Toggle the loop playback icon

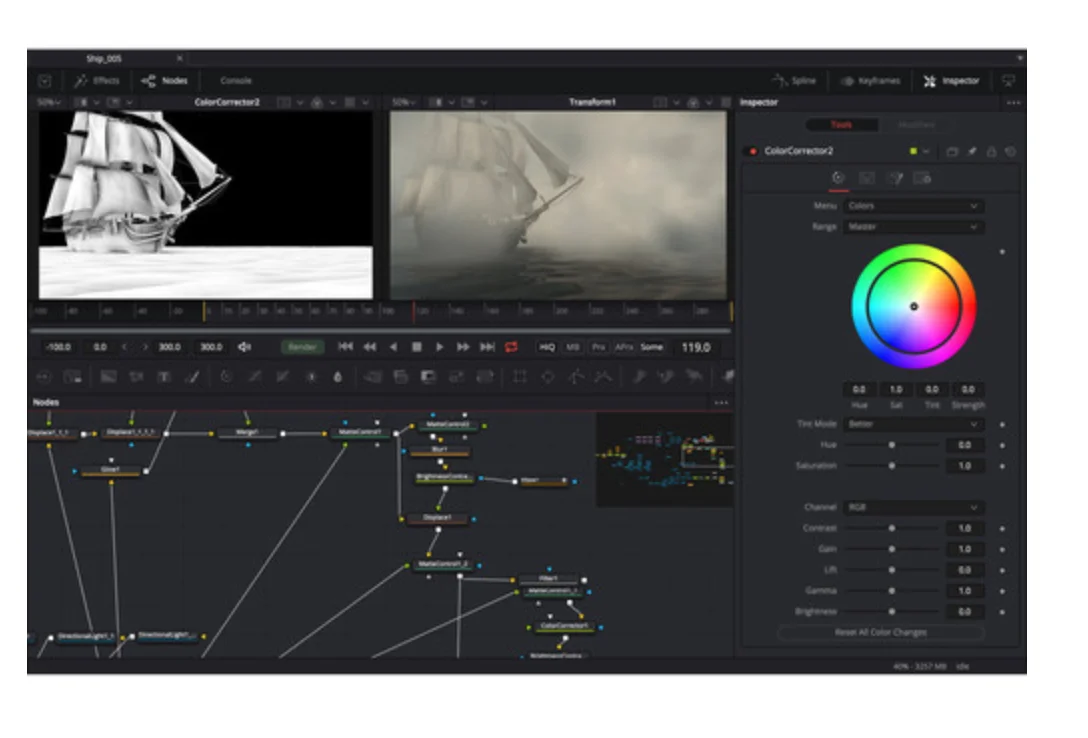[511, 347]
